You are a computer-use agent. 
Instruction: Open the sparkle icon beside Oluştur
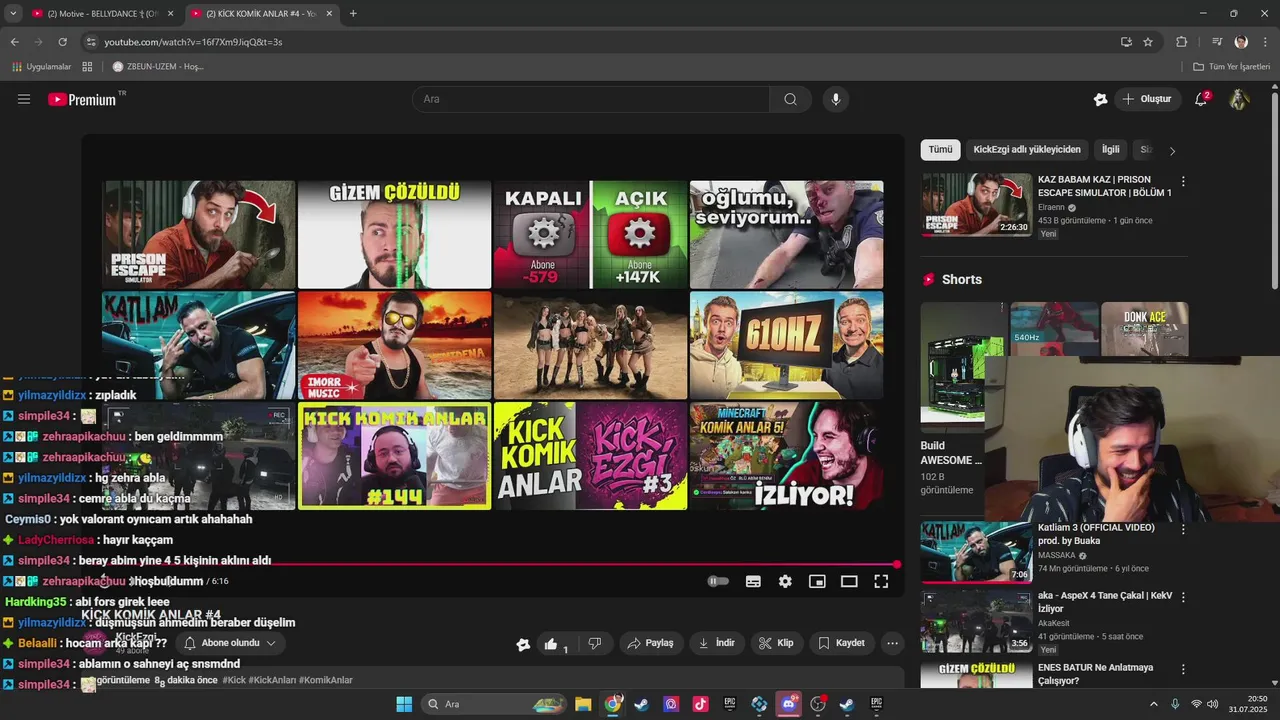pyautogui.click(x=1100, y=99)
